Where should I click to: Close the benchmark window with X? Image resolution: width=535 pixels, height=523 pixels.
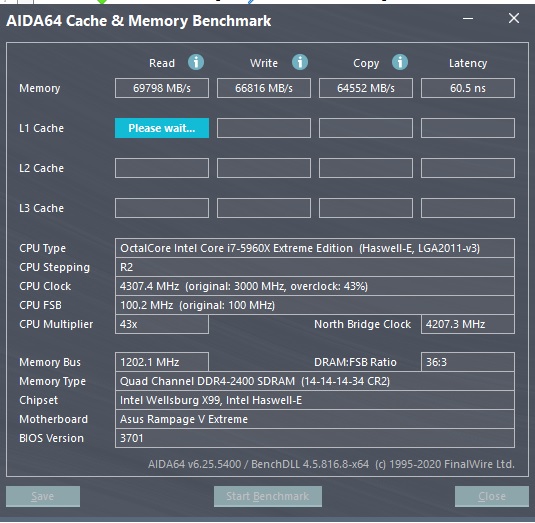[x=514, y=18]
